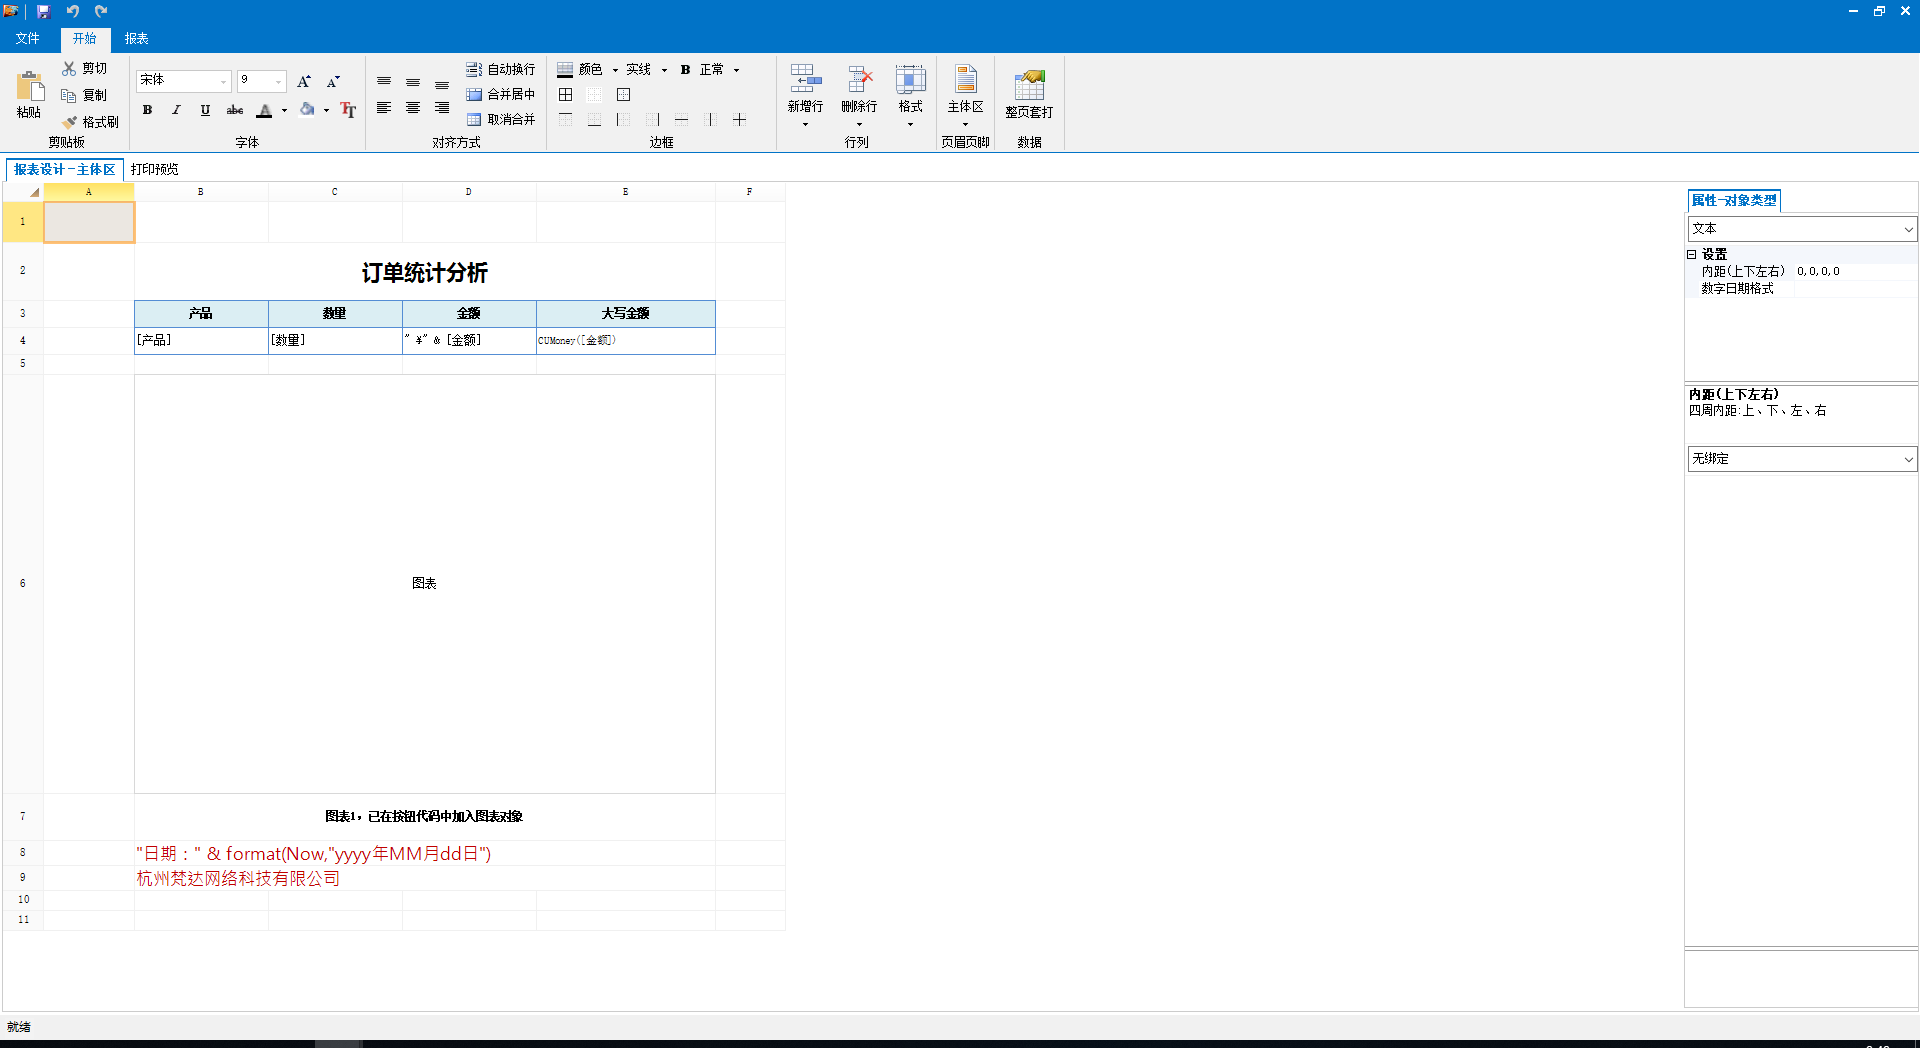Click the 整页套打 data icon

1029,87
